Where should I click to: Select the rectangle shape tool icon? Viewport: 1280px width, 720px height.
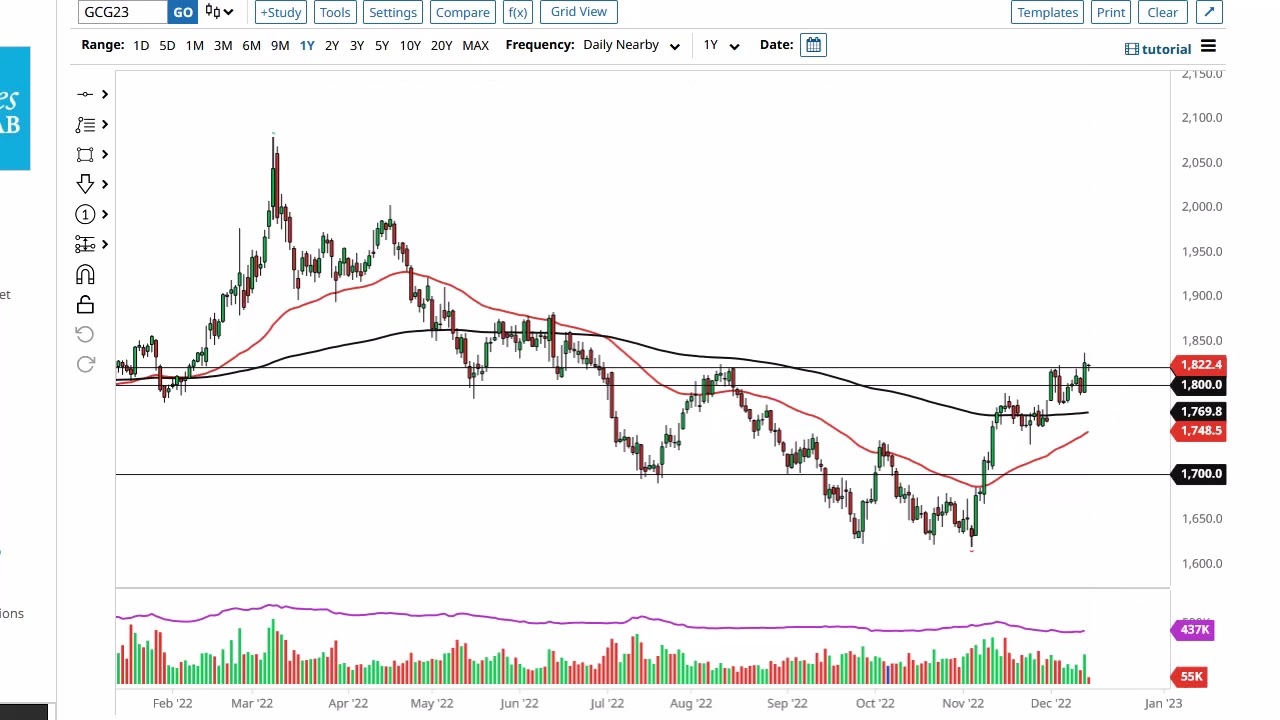85,154
